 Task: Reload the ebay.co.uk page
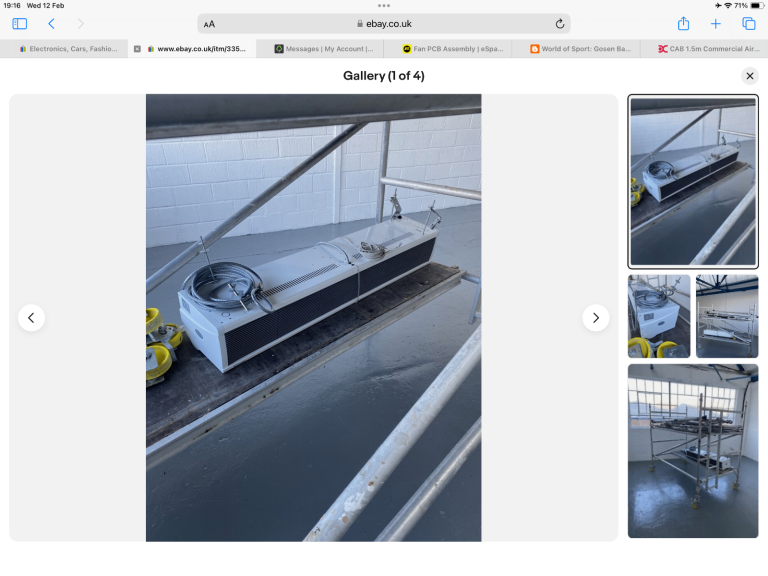pos(559,24)
